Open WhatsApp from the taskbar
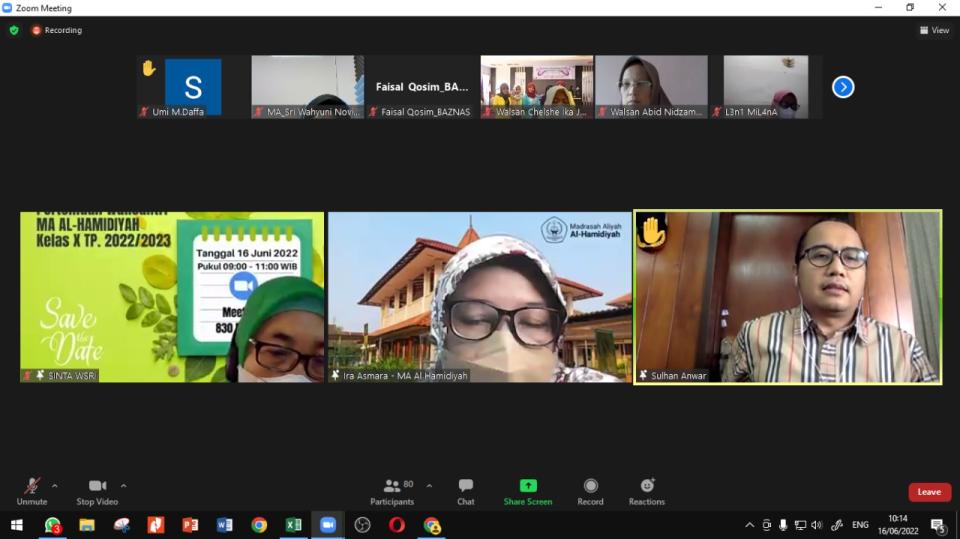The width and height of the screenshot is (960, 539). (x=52, y=525)
